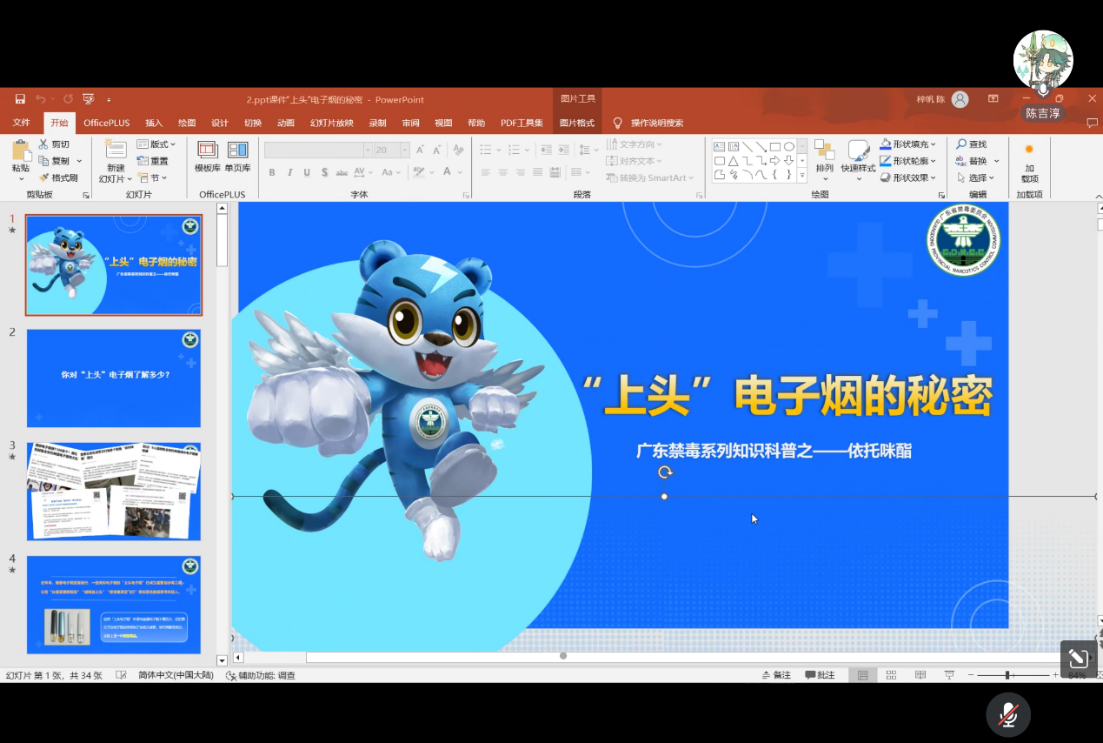The height and width of the screenshot is (743, 1103).
Task: Switch to slide sorter view in status bar
Action: [x=891, y=675]
